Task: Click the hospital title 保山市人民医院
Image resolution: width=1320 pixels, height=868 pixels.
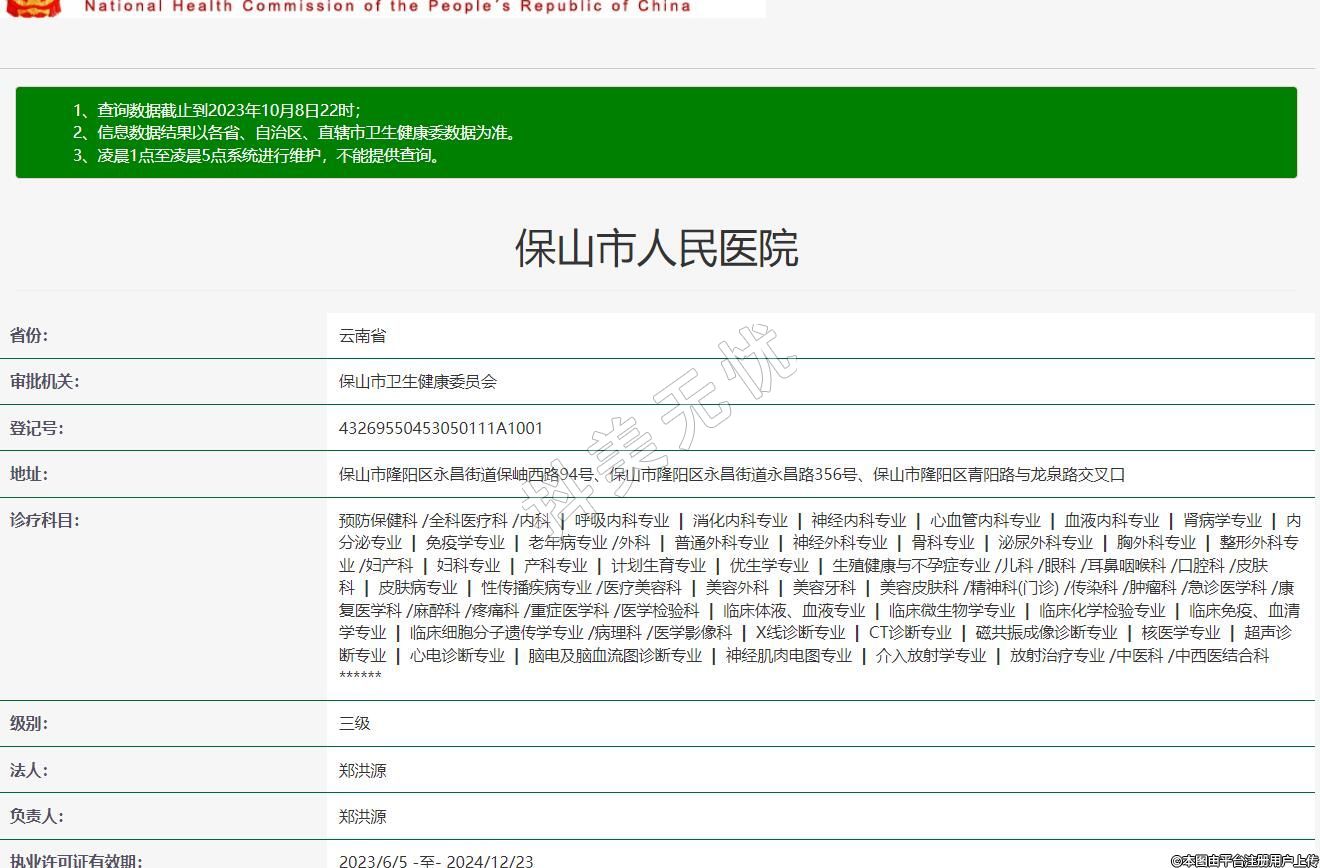Action: point(656,248)
